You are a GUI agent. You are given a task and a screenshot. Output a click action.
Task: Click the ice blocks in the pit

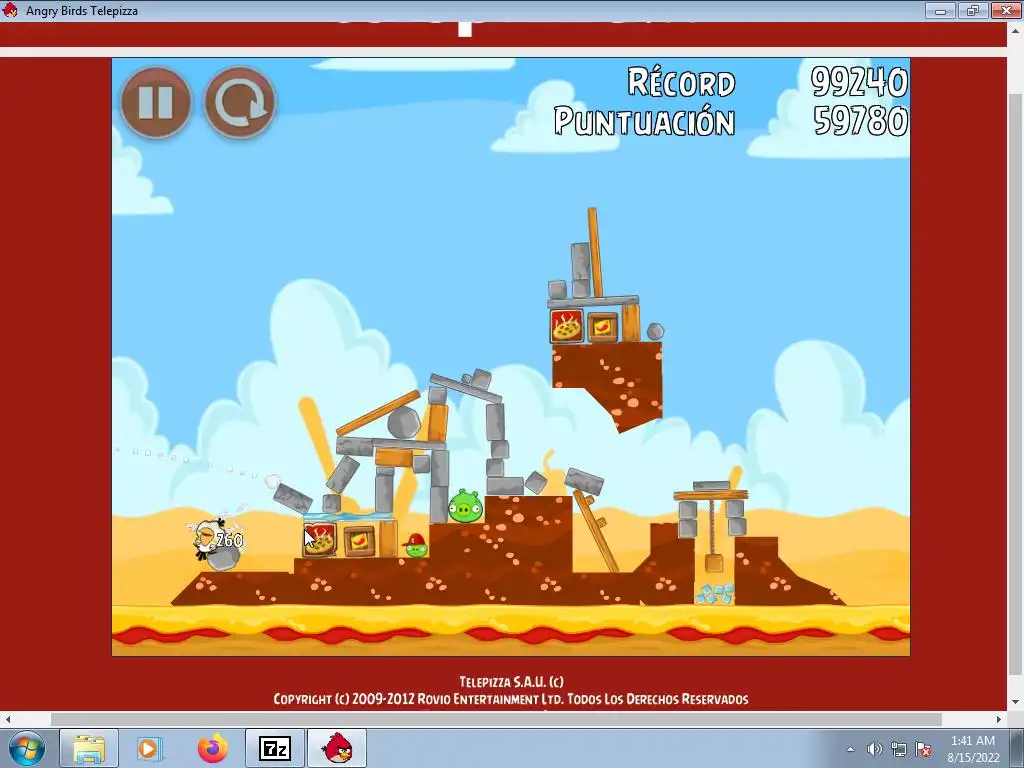click(x=714, y=594)
